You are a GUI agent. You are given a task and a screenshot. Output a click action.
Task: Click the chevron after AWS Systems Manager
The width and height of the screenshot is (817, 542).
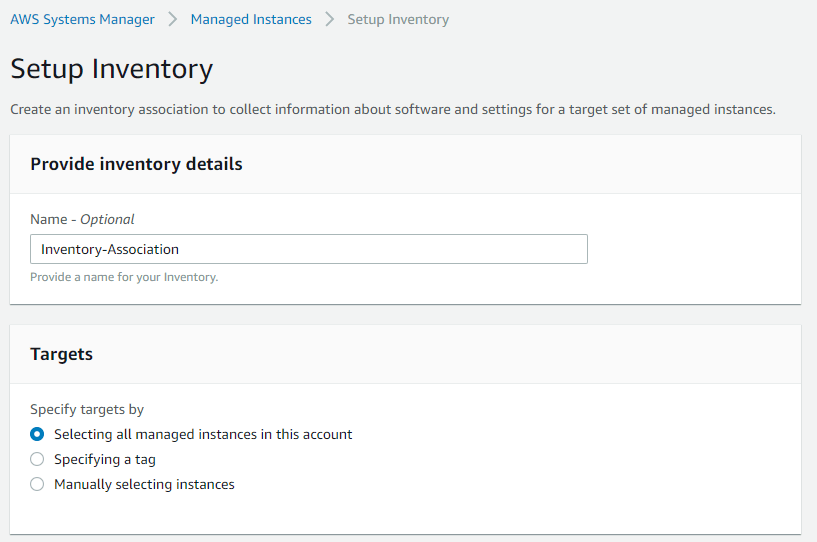tap(172, 19)
